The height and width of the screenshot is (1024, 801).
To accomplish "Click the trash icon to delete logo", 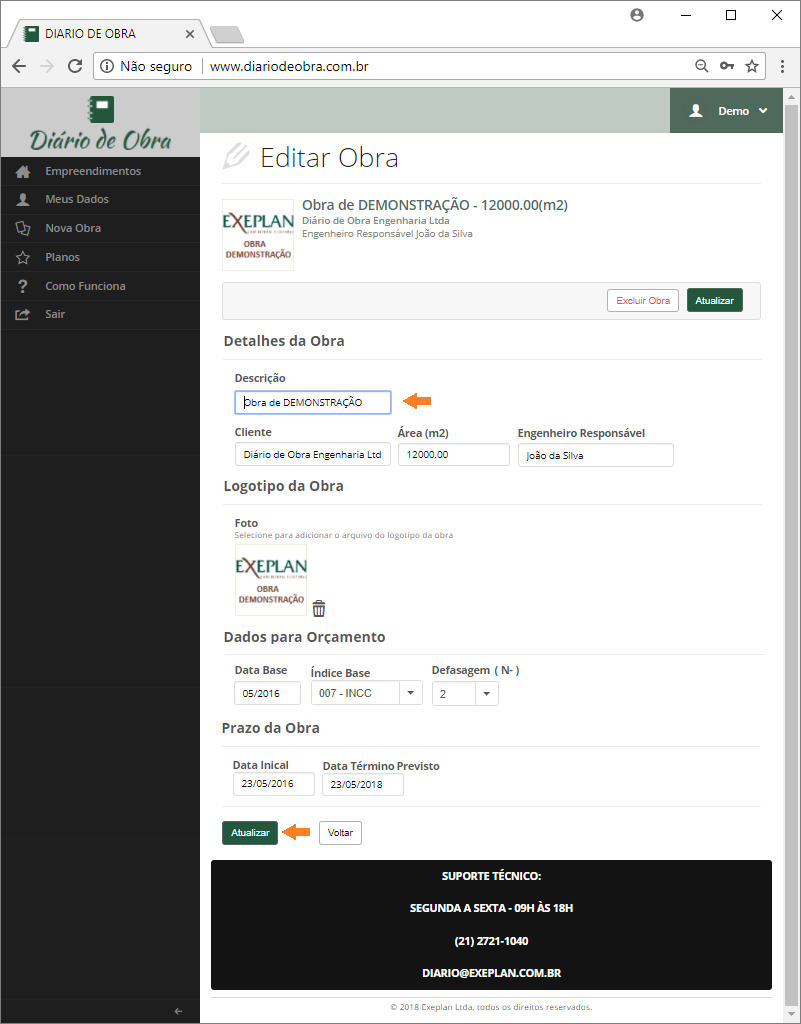I will pyautogui.click(x=319, y=608).
